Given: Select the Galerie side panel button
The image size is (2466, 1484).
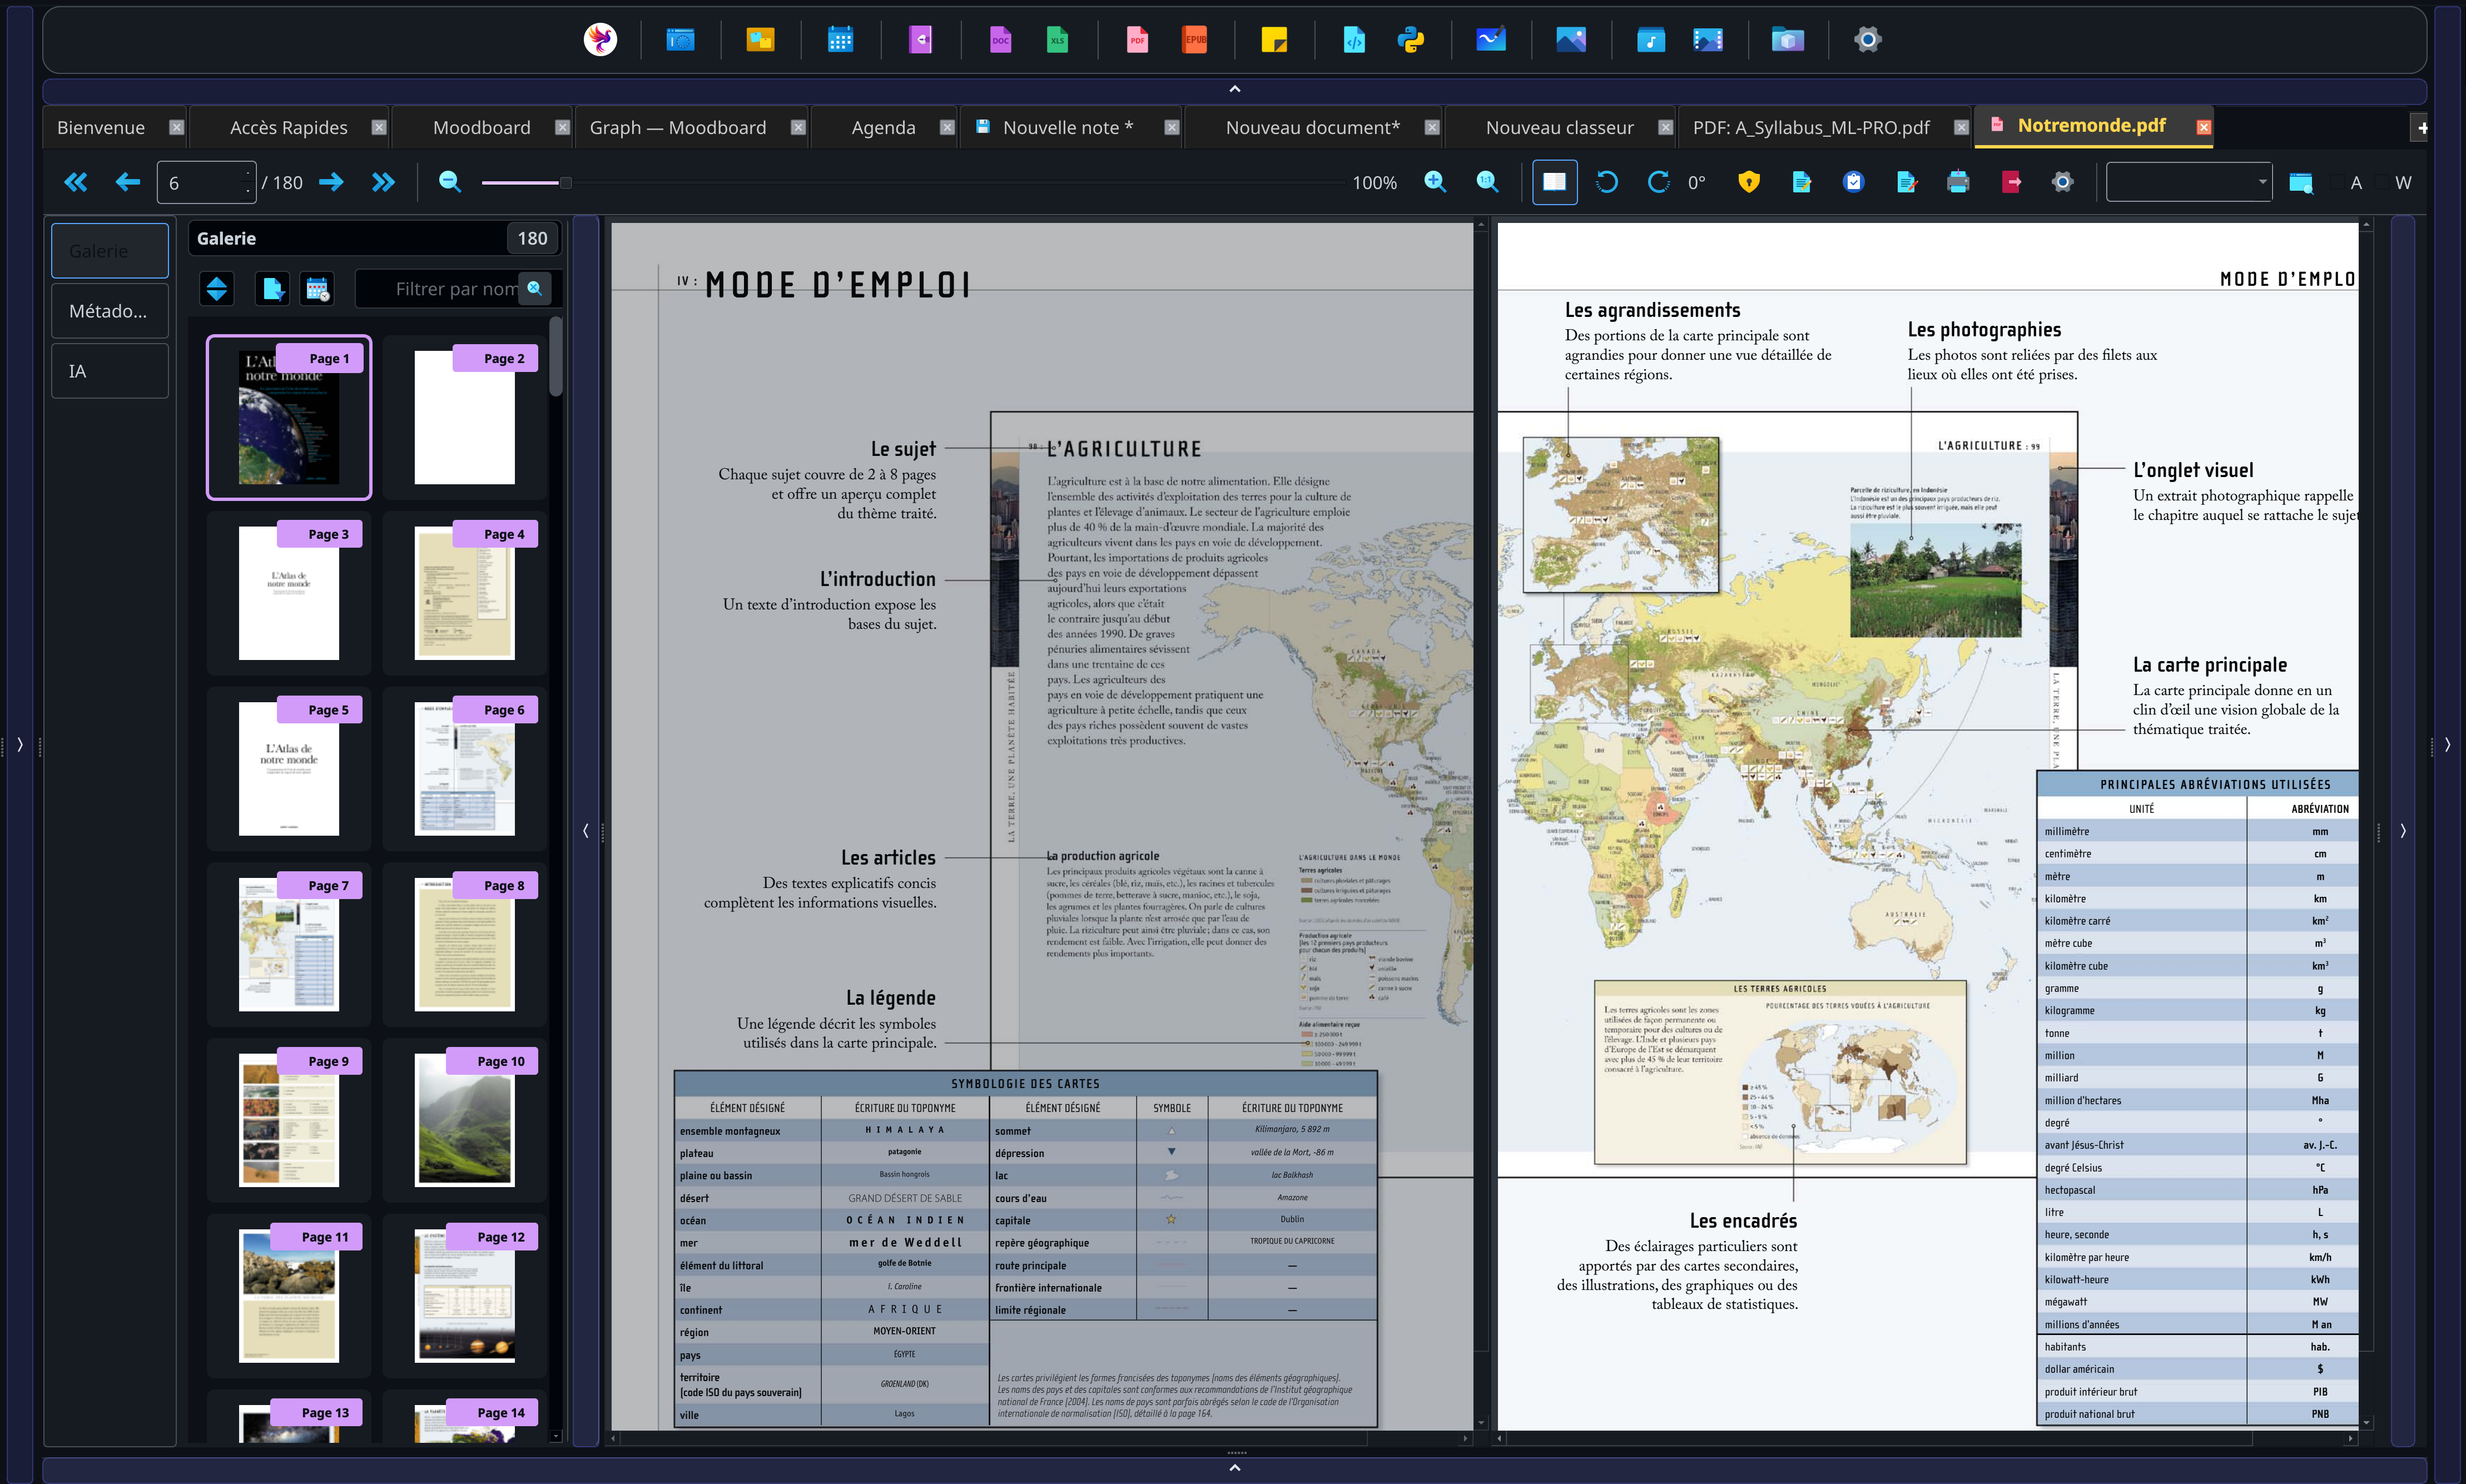Looking at the screenshot, I should point(110,251).
